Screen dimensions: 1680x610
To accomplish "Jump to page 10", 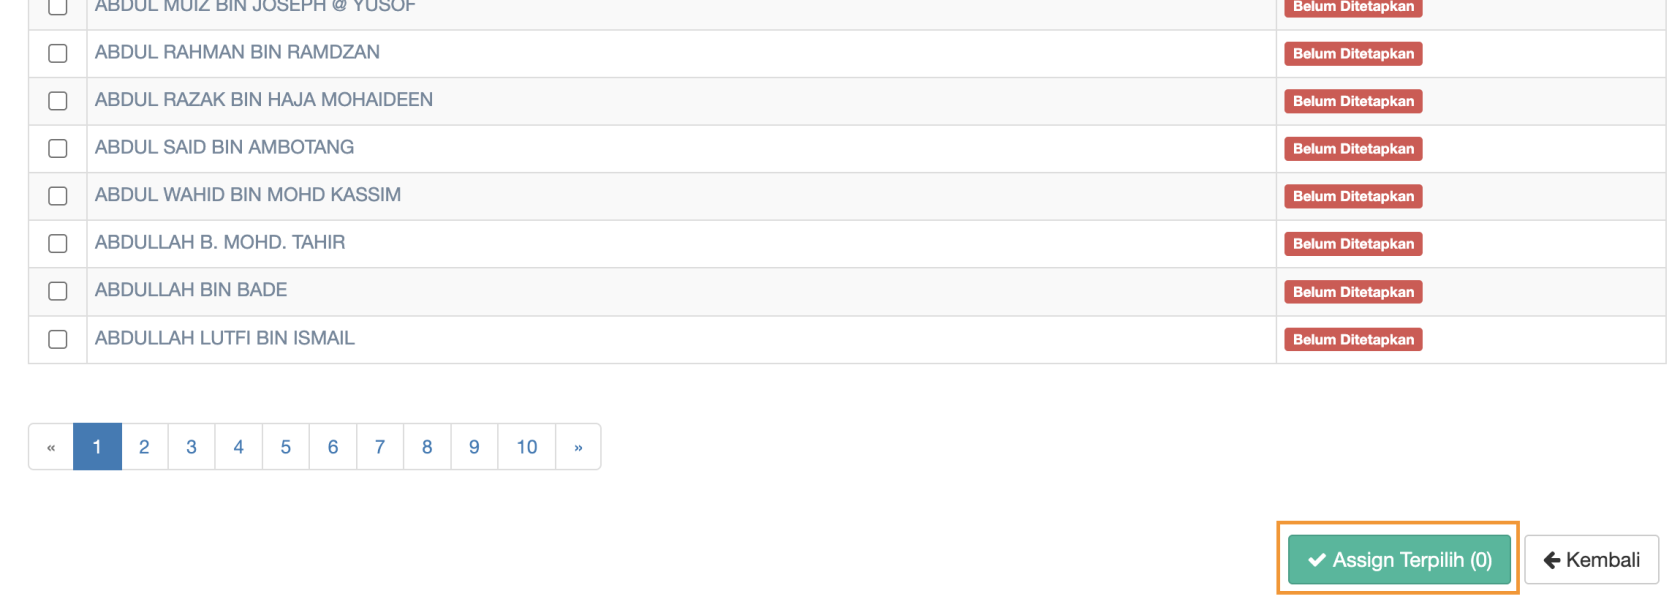I will 527,447.
